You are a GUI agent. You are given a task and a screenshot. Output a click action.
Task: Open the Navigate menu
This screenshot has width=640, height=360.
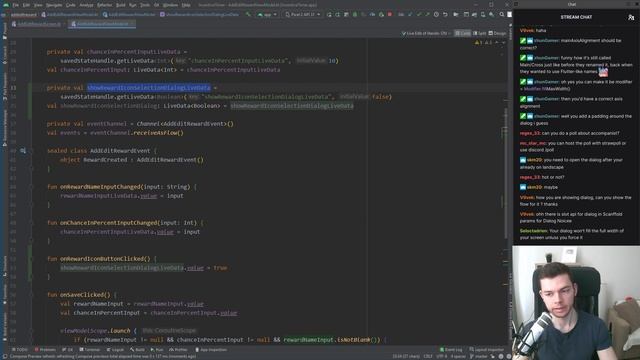click(x=54, y=5)
